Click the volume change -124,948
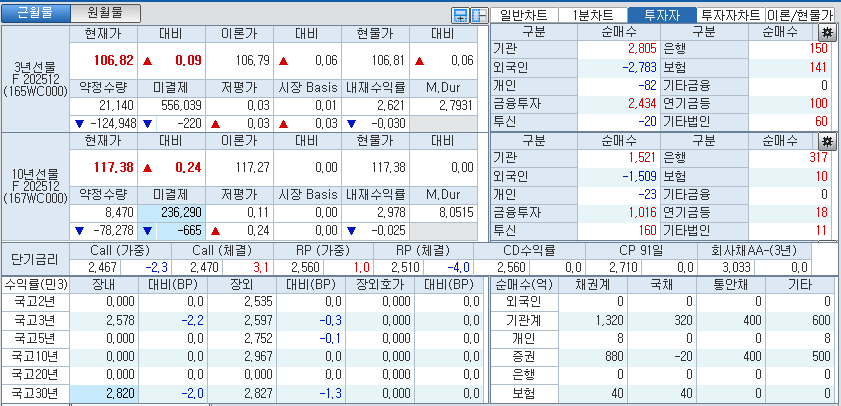This screenshot has height=406, width=841. 112,124
